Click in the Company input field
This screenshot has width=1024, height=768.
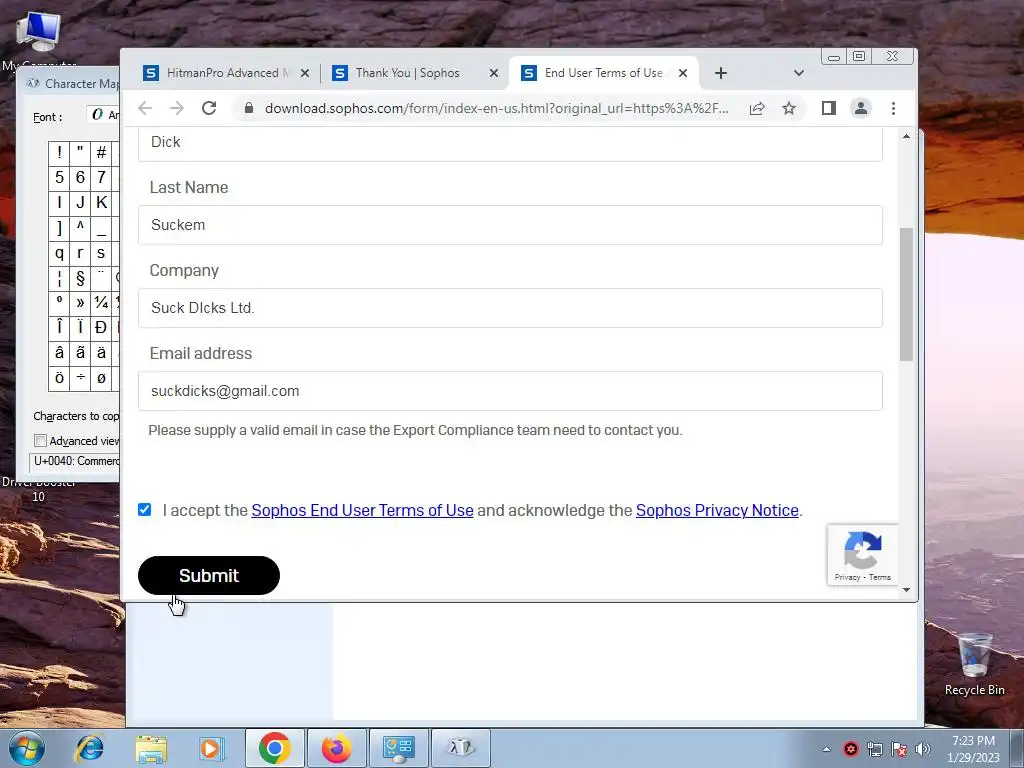[x=510, y=308]
